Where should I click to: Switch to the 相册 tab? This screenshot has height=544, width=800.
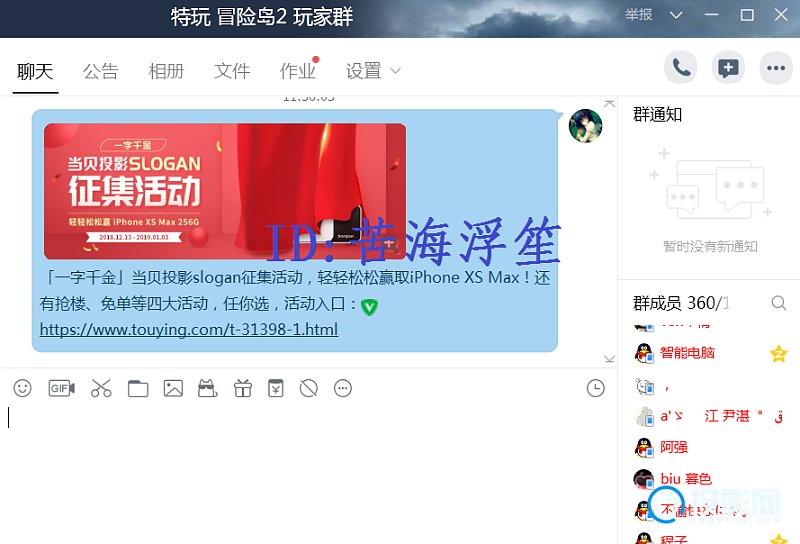166,71
